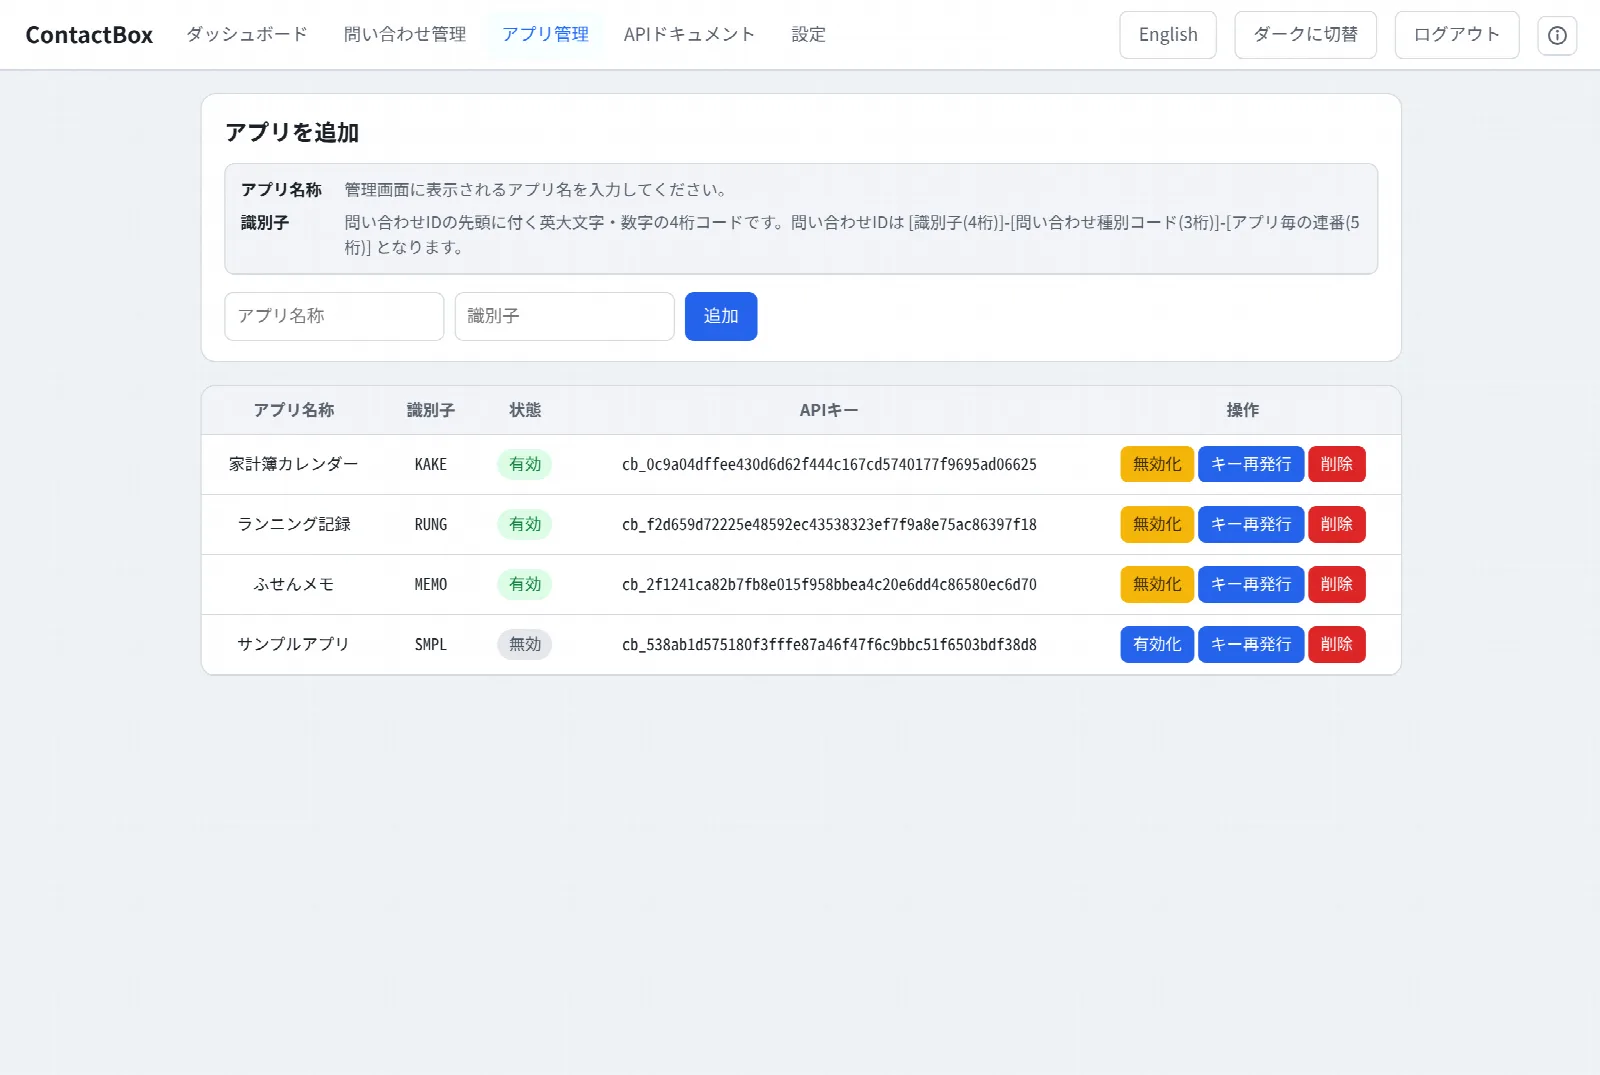
Task: Switch language to English
Action: click(x=1168, y=35)
